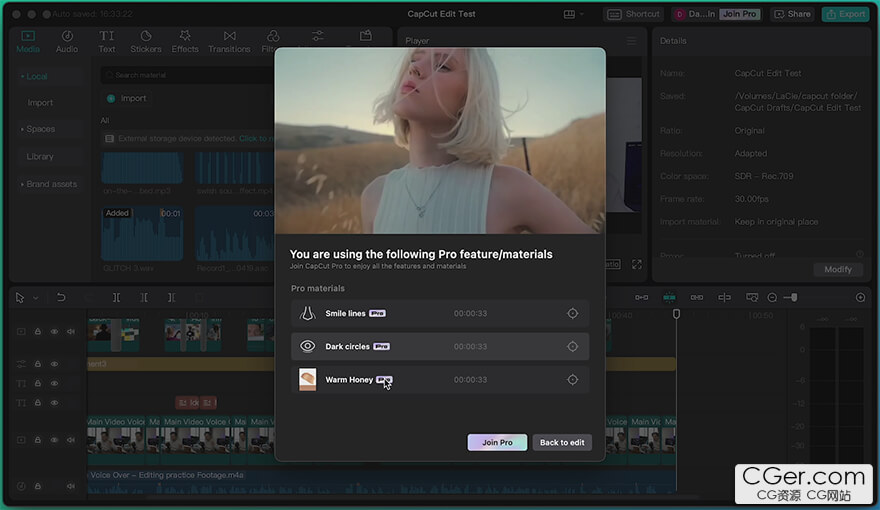880x510 pixels.
Task: Undo the last timeline action
Action: pos(61,297)
